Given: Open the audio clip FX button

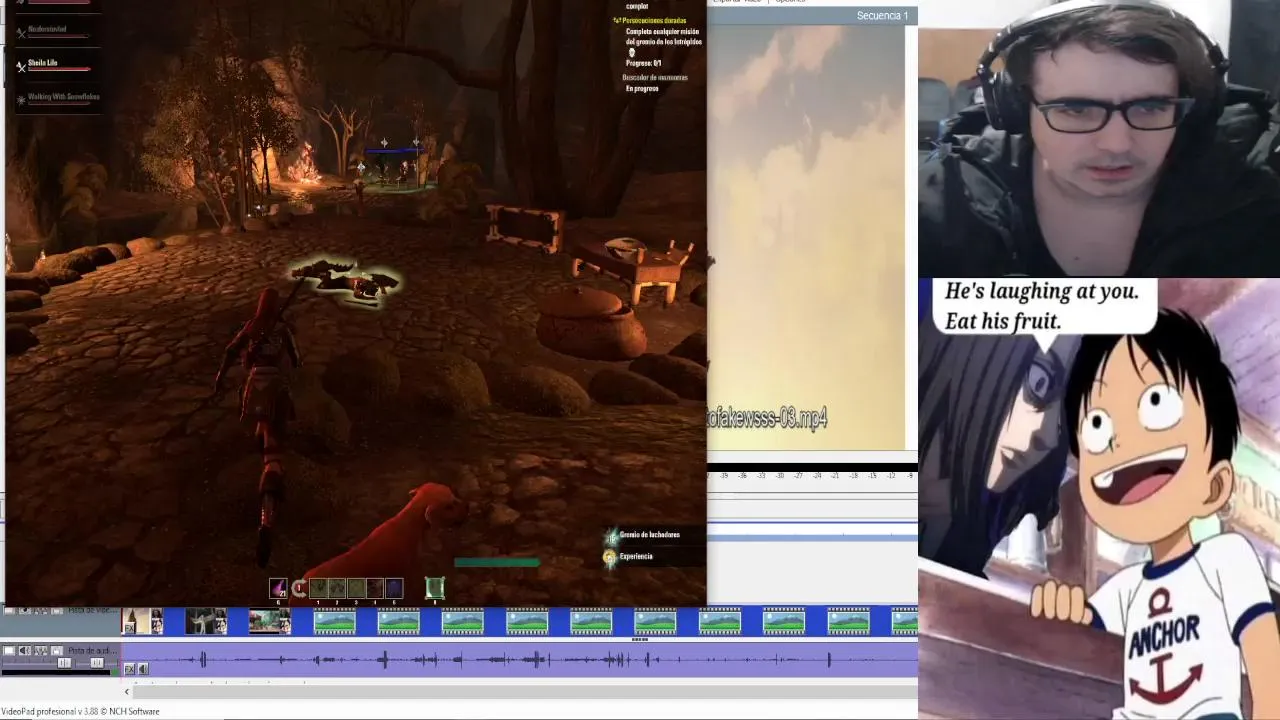Looking at the screenshot, I should (x=129, y=669).
